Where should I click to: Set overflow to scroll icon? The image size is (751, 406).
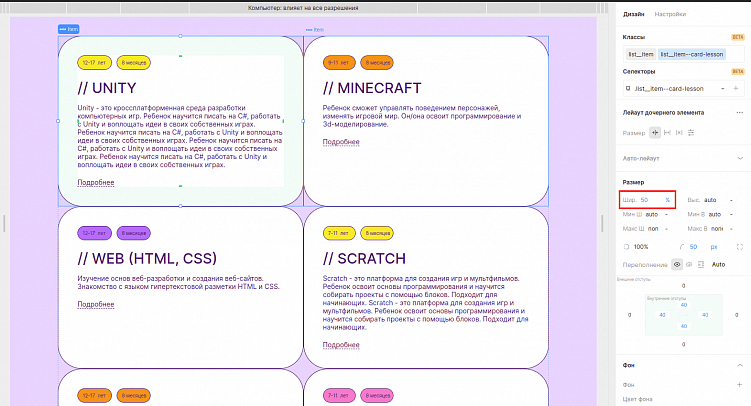pyautogui.click(x=701, y=264)
